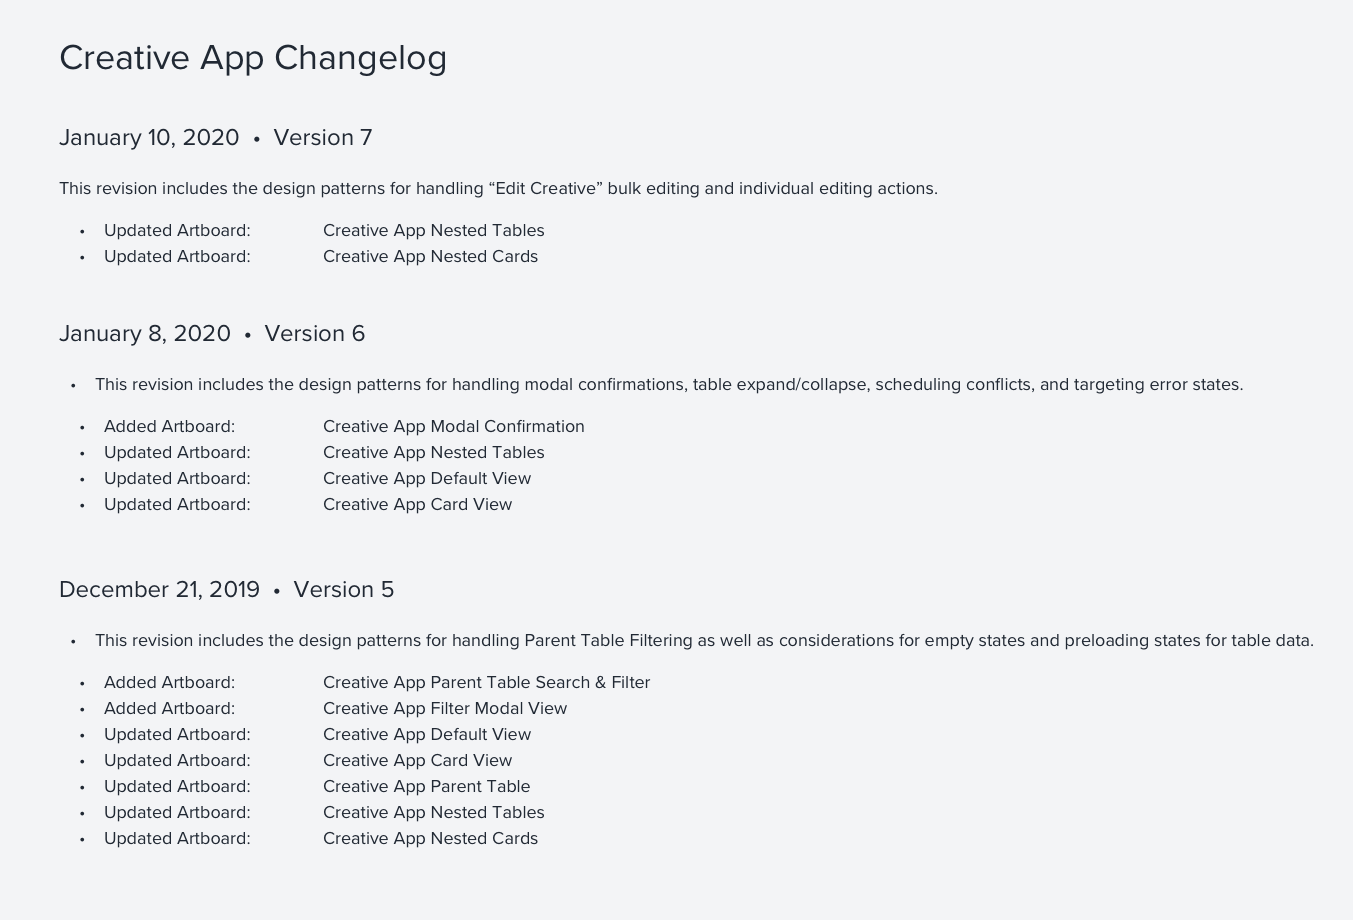Image resolution: width=1353 pixels, height=920 pixels.
Task: Click the "Creative App Changelog" title
Action: [x=253, y=58]
